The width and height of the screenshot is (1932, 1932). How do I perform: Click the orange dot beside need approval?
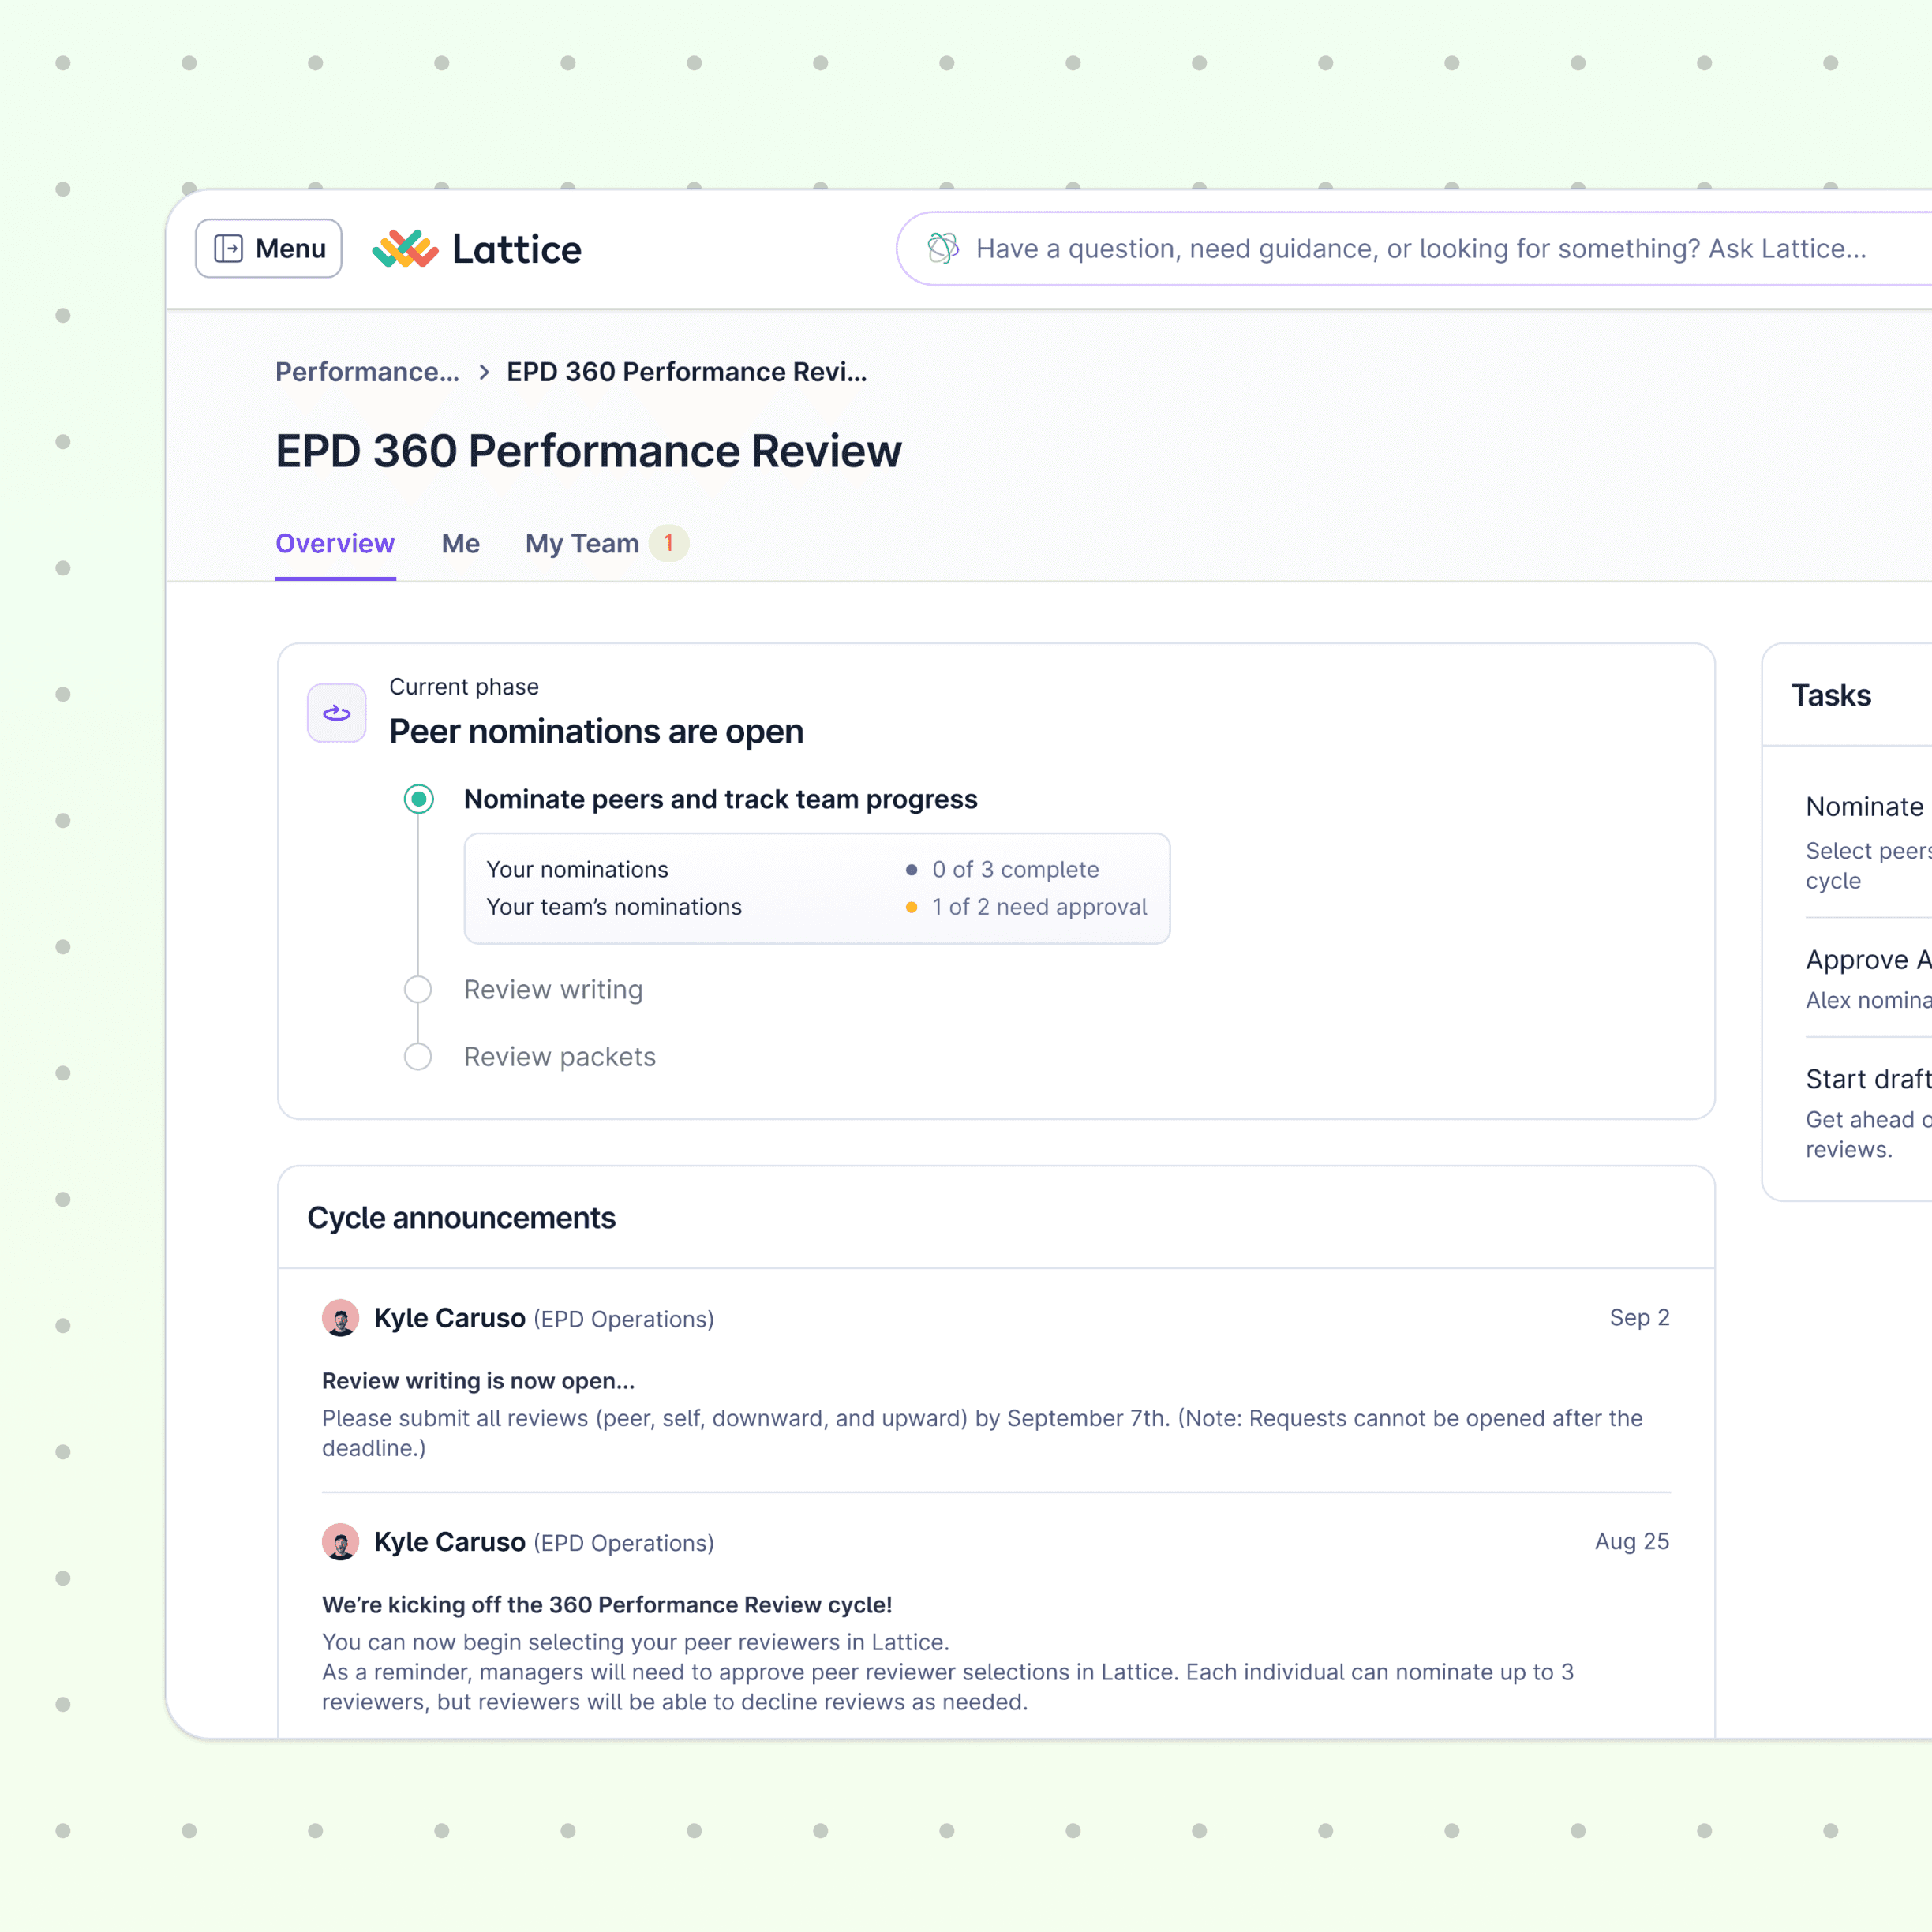click(x=911, y=907)
